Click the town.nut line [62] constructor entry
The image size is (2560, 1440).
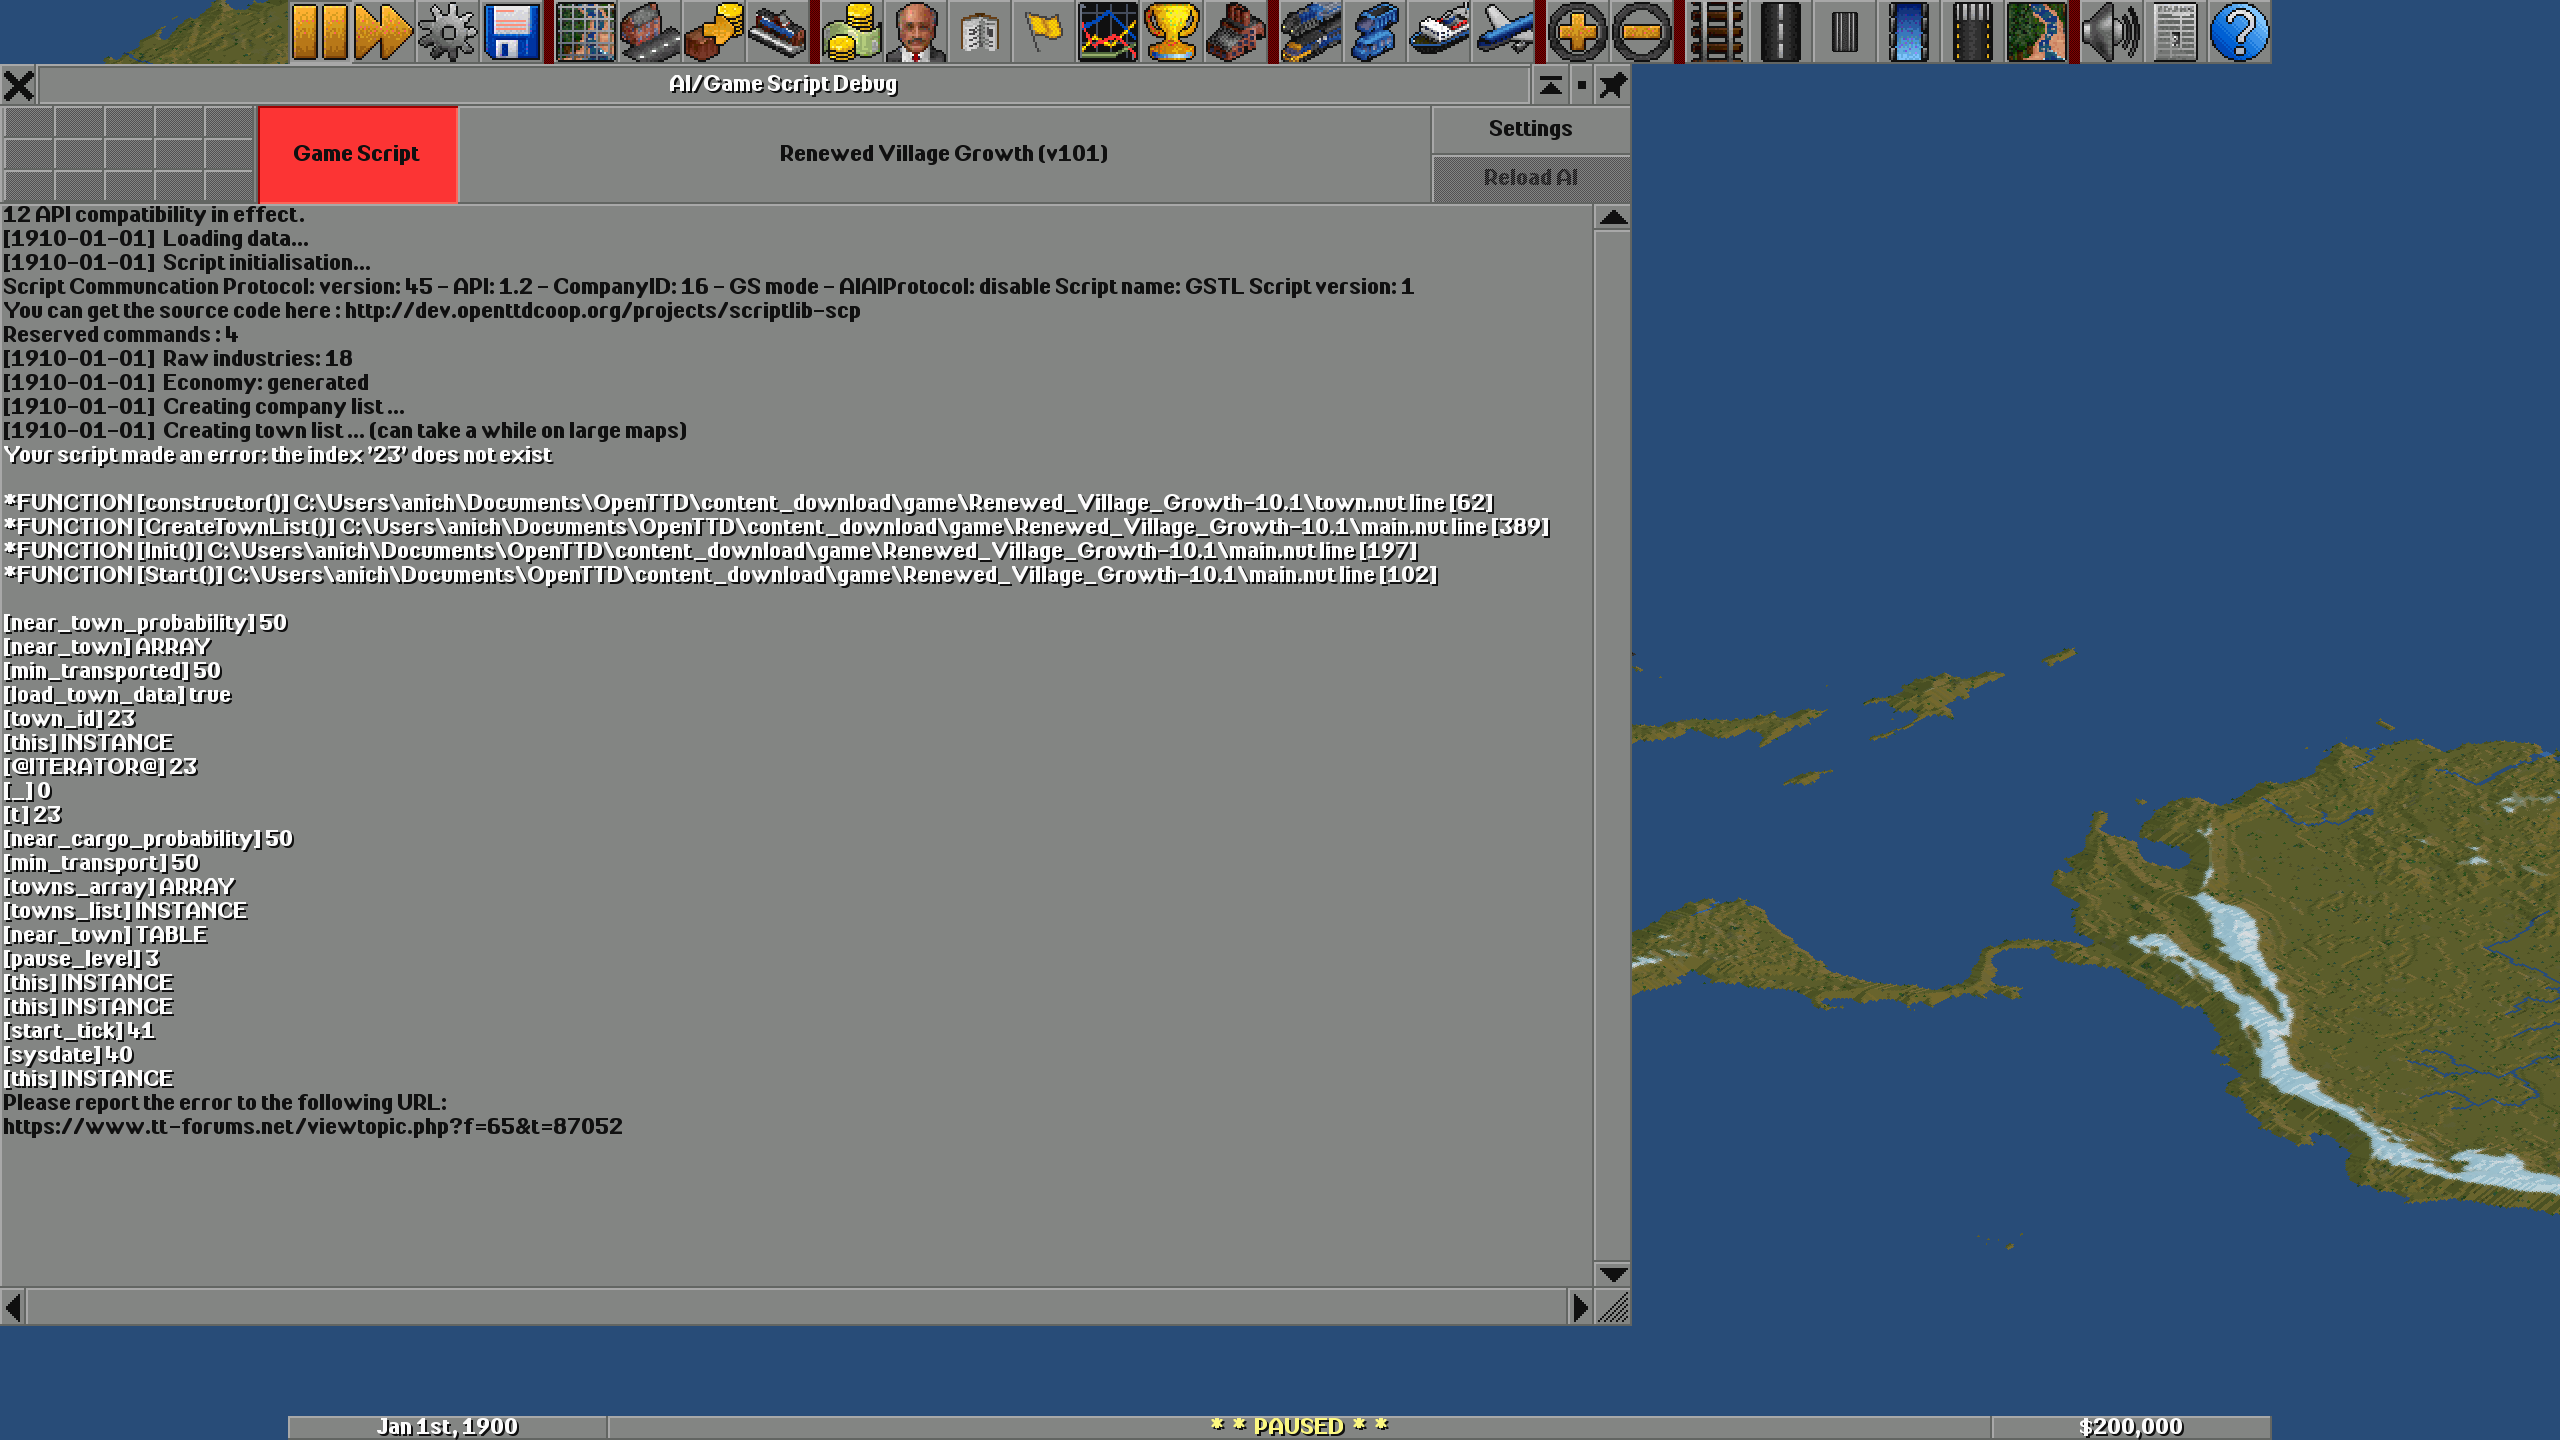tap(748, 503)
